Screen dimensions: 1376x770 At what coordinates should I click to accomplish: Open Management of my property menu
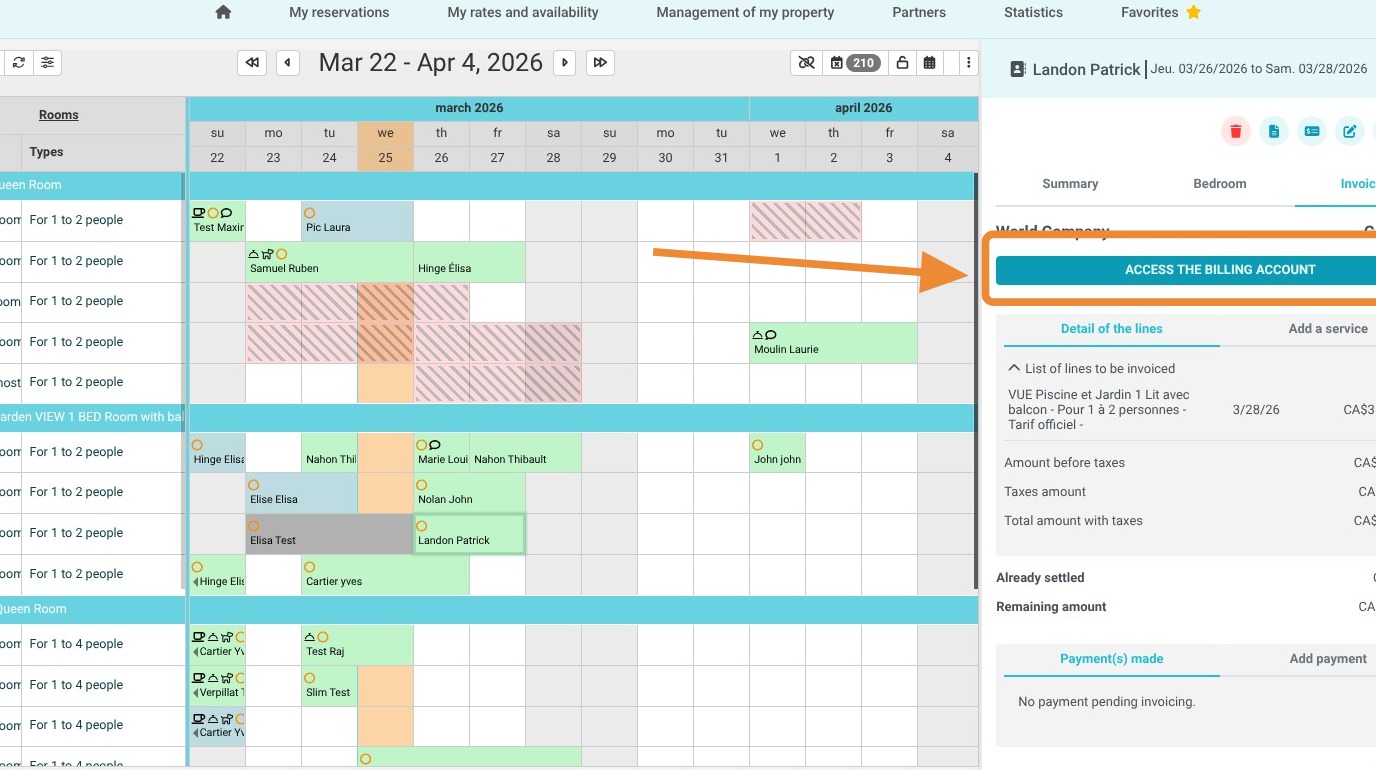pyautogui.click(x=745, y=13)
